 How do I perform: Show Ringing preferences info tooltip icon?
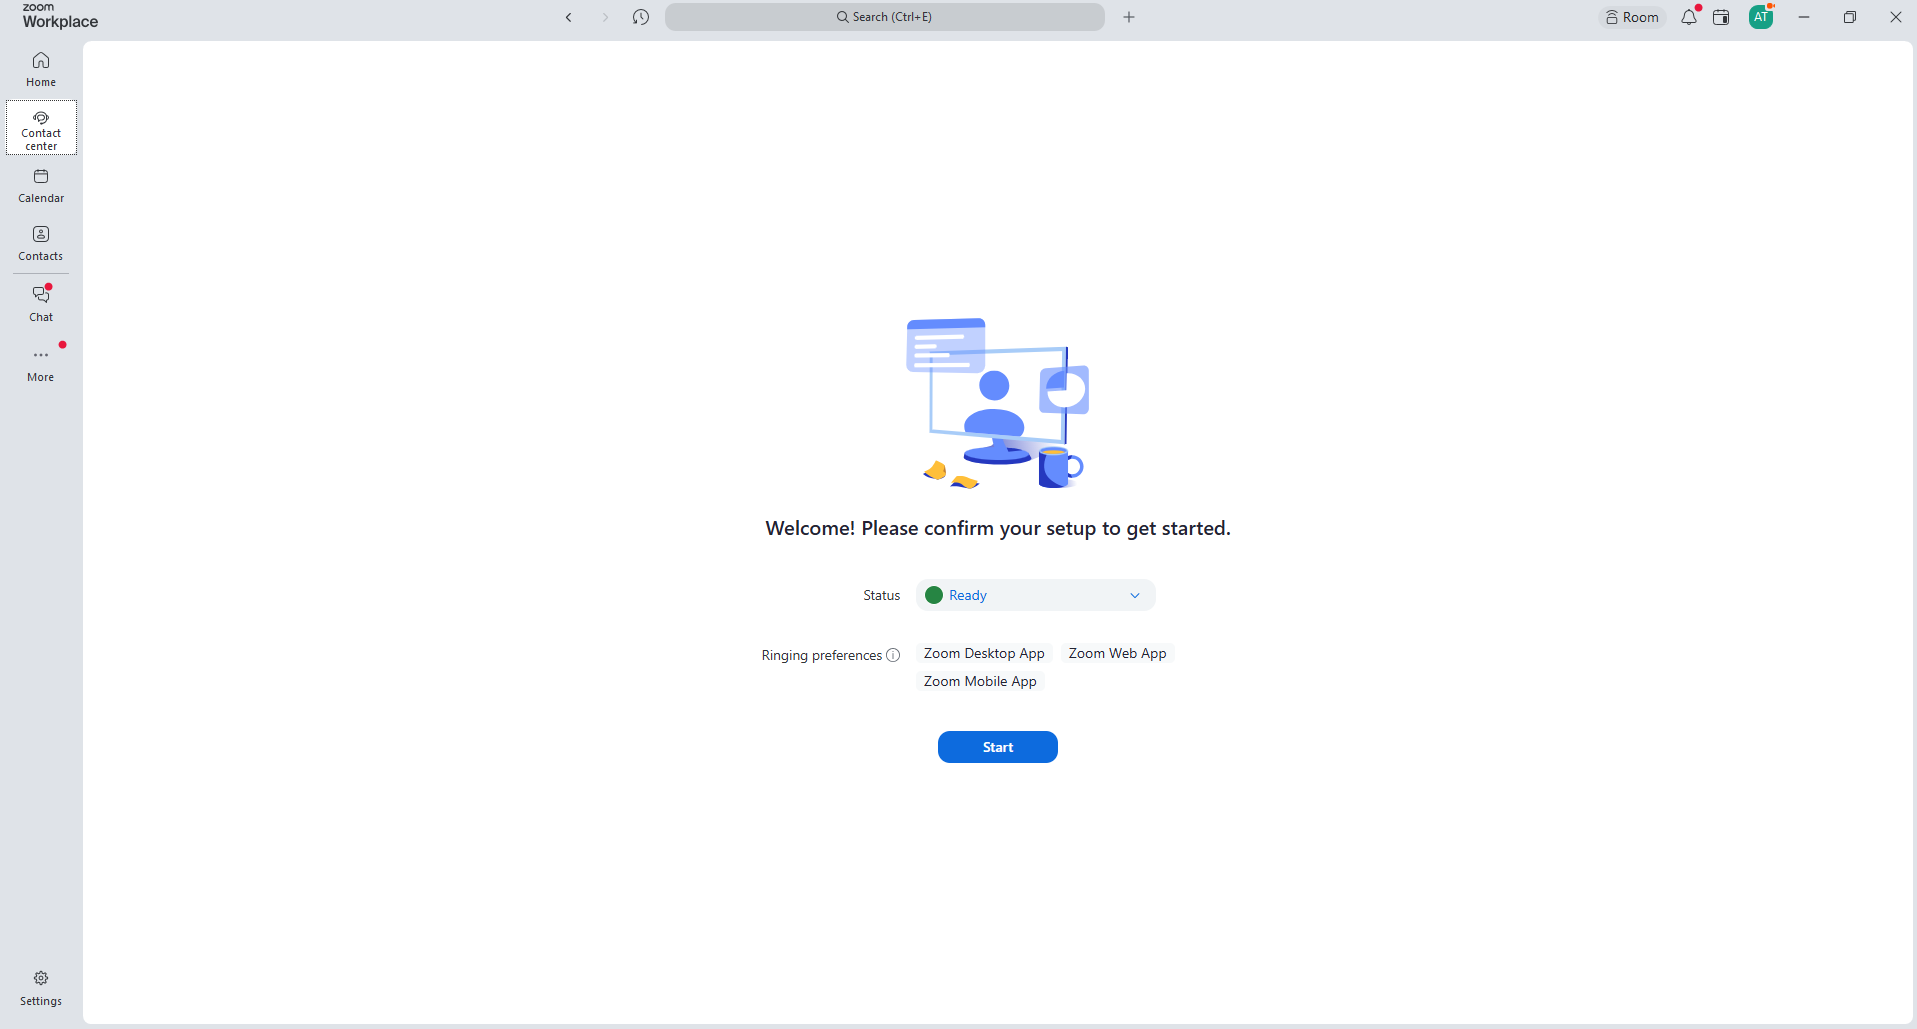point(893,655)
